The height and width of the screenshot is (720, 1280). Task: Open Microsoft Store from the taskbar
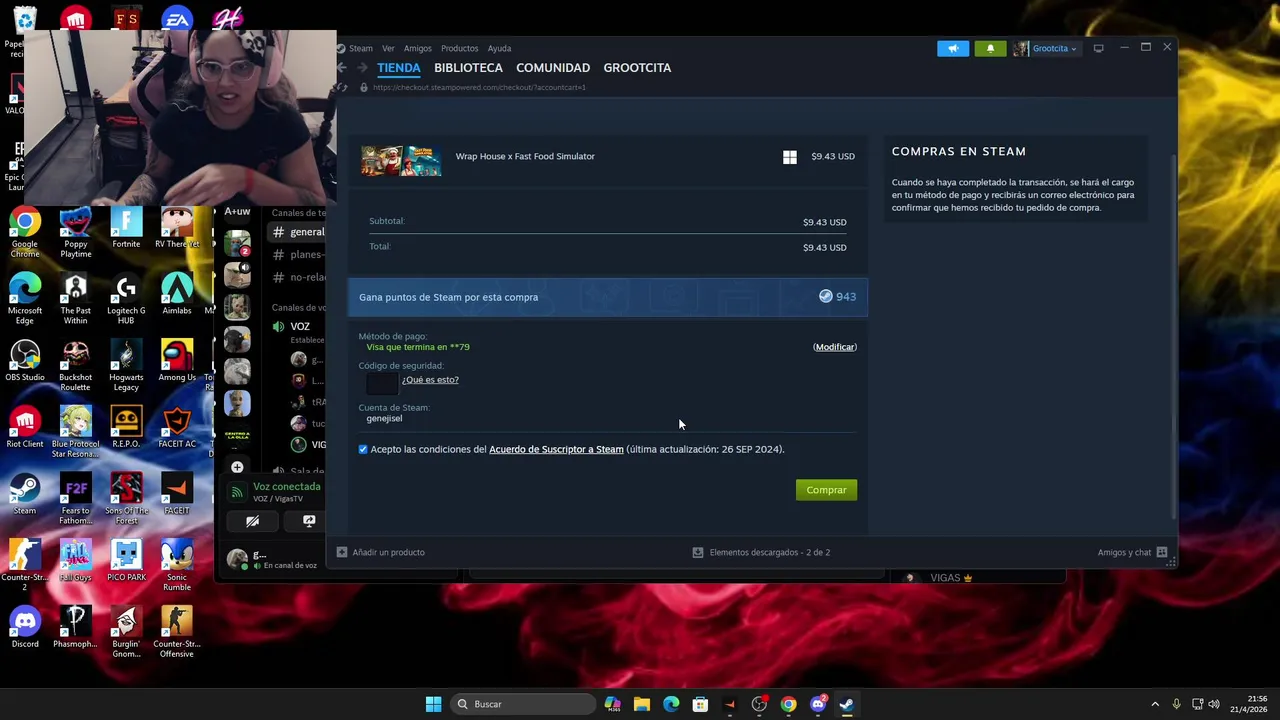pyautogui.click(x=700, y=704)
